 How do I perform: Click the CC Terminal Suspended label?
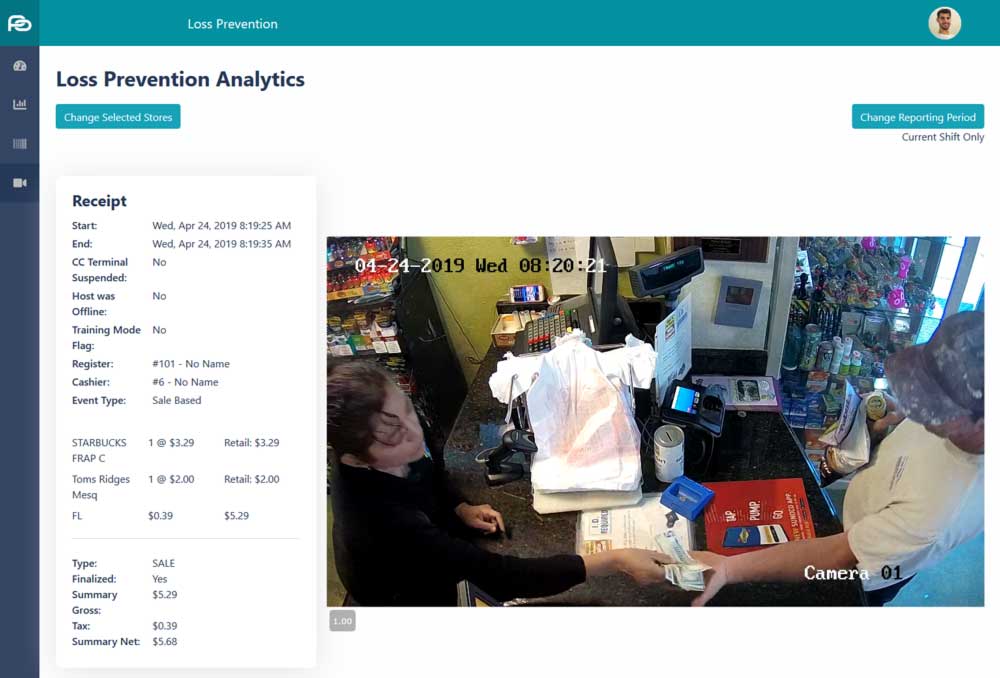pos(99,270)
